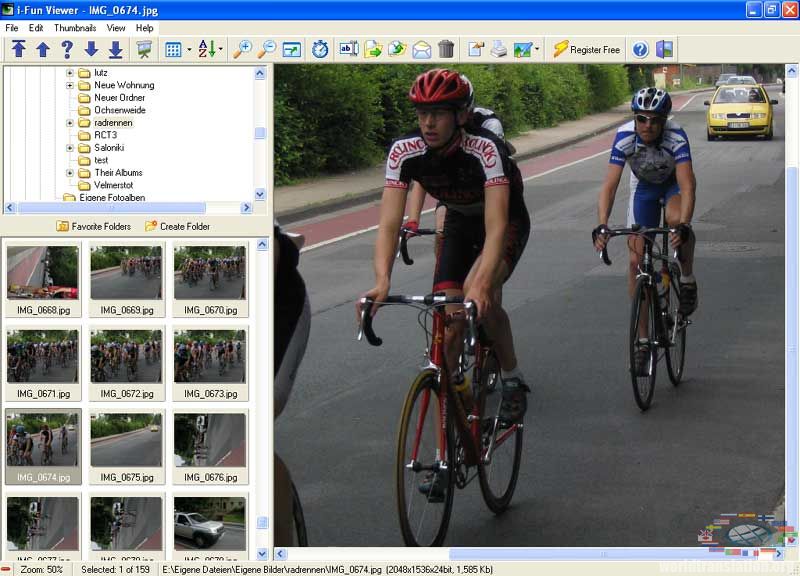Open the thumbnail grid view dropdown arrow
This screenshot has height=576, width=800.
click(x=188, y=49)
